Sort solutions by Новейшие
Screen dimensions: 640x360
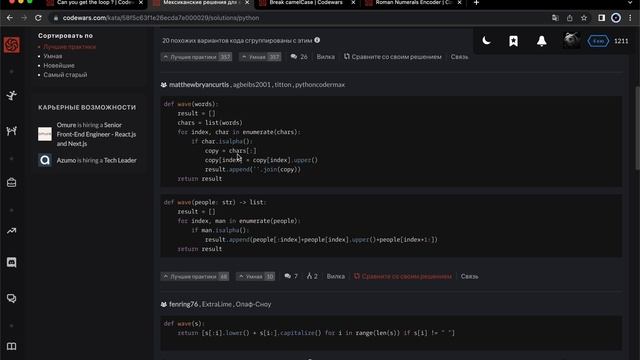(59, 65)
